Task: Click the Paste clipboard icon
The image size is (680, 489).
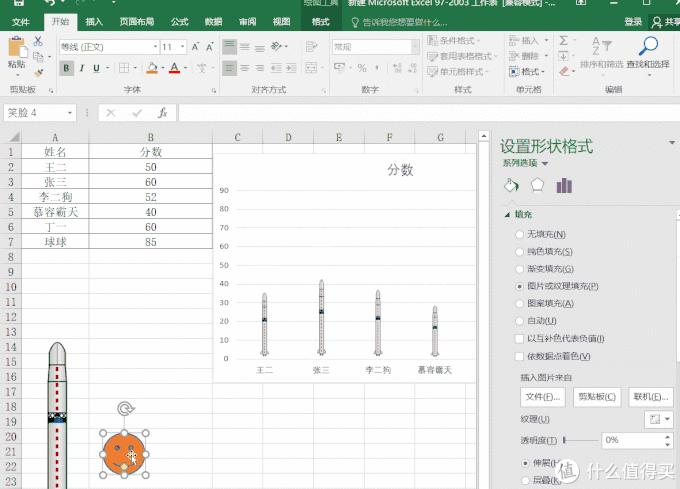Action: [x=16, y=47]
